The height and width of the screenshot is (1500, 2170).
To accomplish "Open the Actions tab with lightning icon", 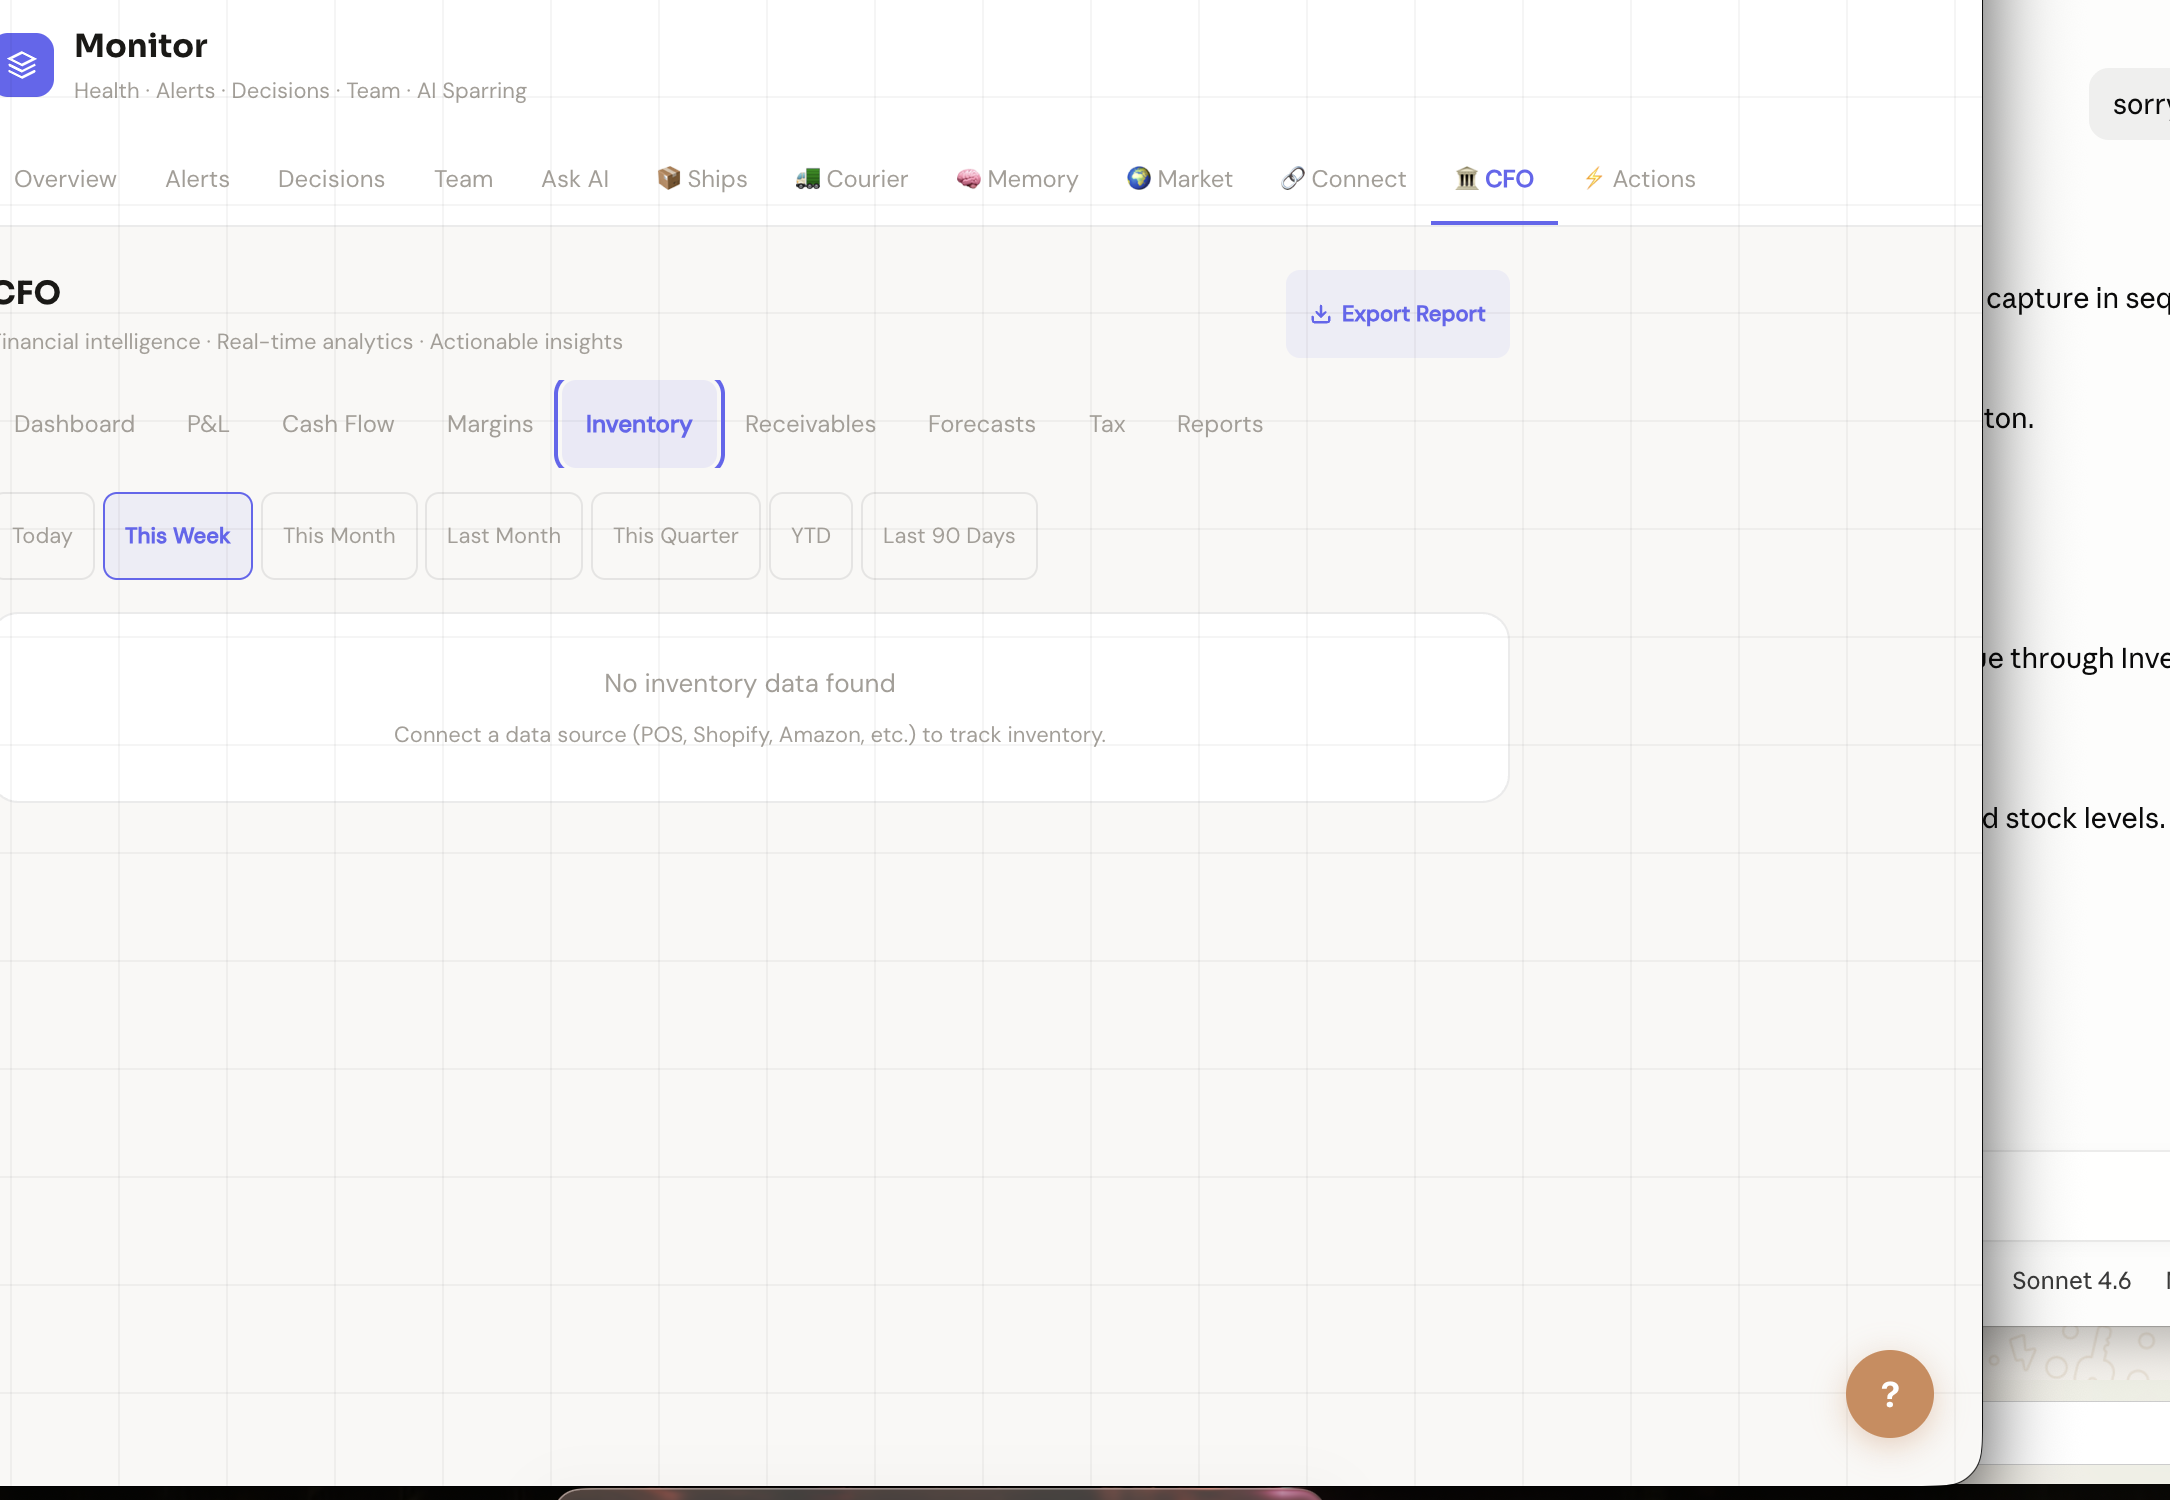I will tap(1639, 179).
